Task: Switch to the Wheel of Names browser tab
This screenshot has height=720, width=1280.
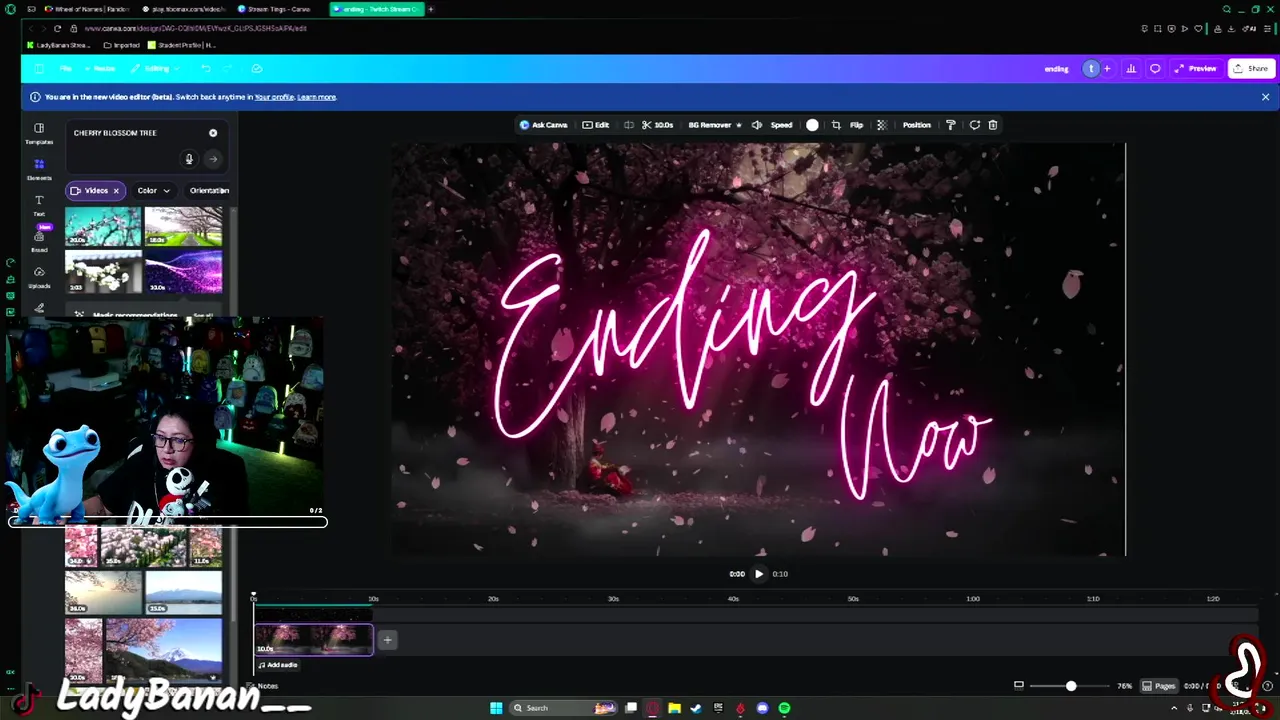Action: [x=86, y=9]
